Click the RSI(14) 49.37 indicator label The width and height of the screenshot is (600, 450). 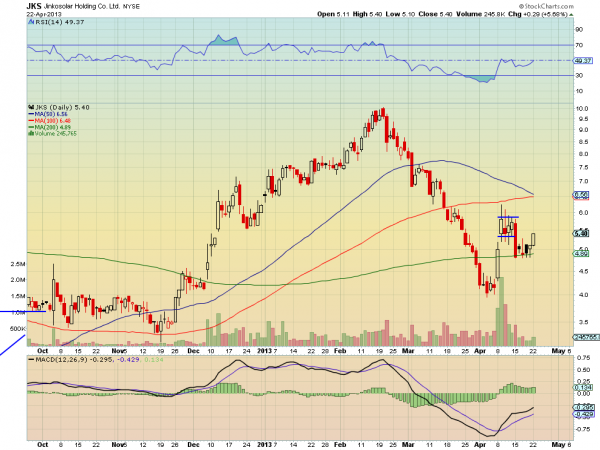pyautogui.click(x=60, y=22)
